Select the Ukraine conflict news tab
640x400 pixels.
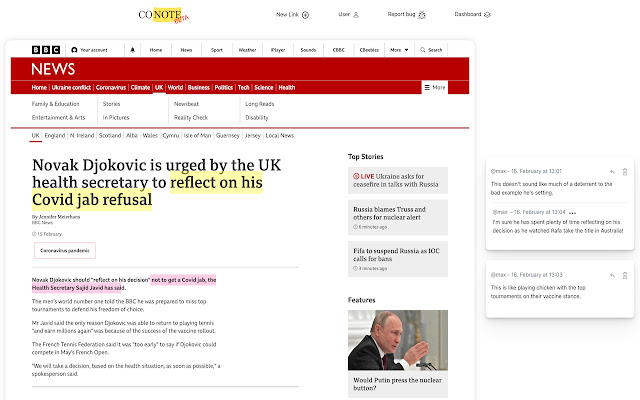71,87
